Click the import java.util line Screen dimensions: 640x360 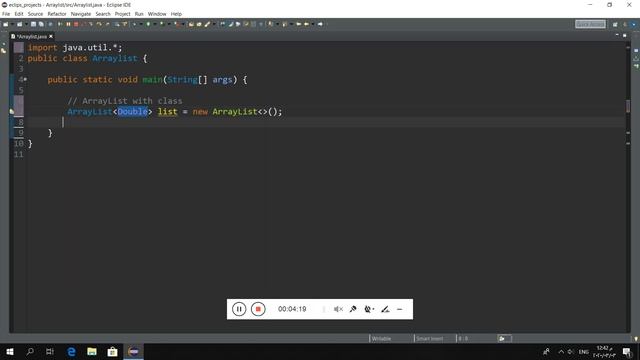(75, 48)
